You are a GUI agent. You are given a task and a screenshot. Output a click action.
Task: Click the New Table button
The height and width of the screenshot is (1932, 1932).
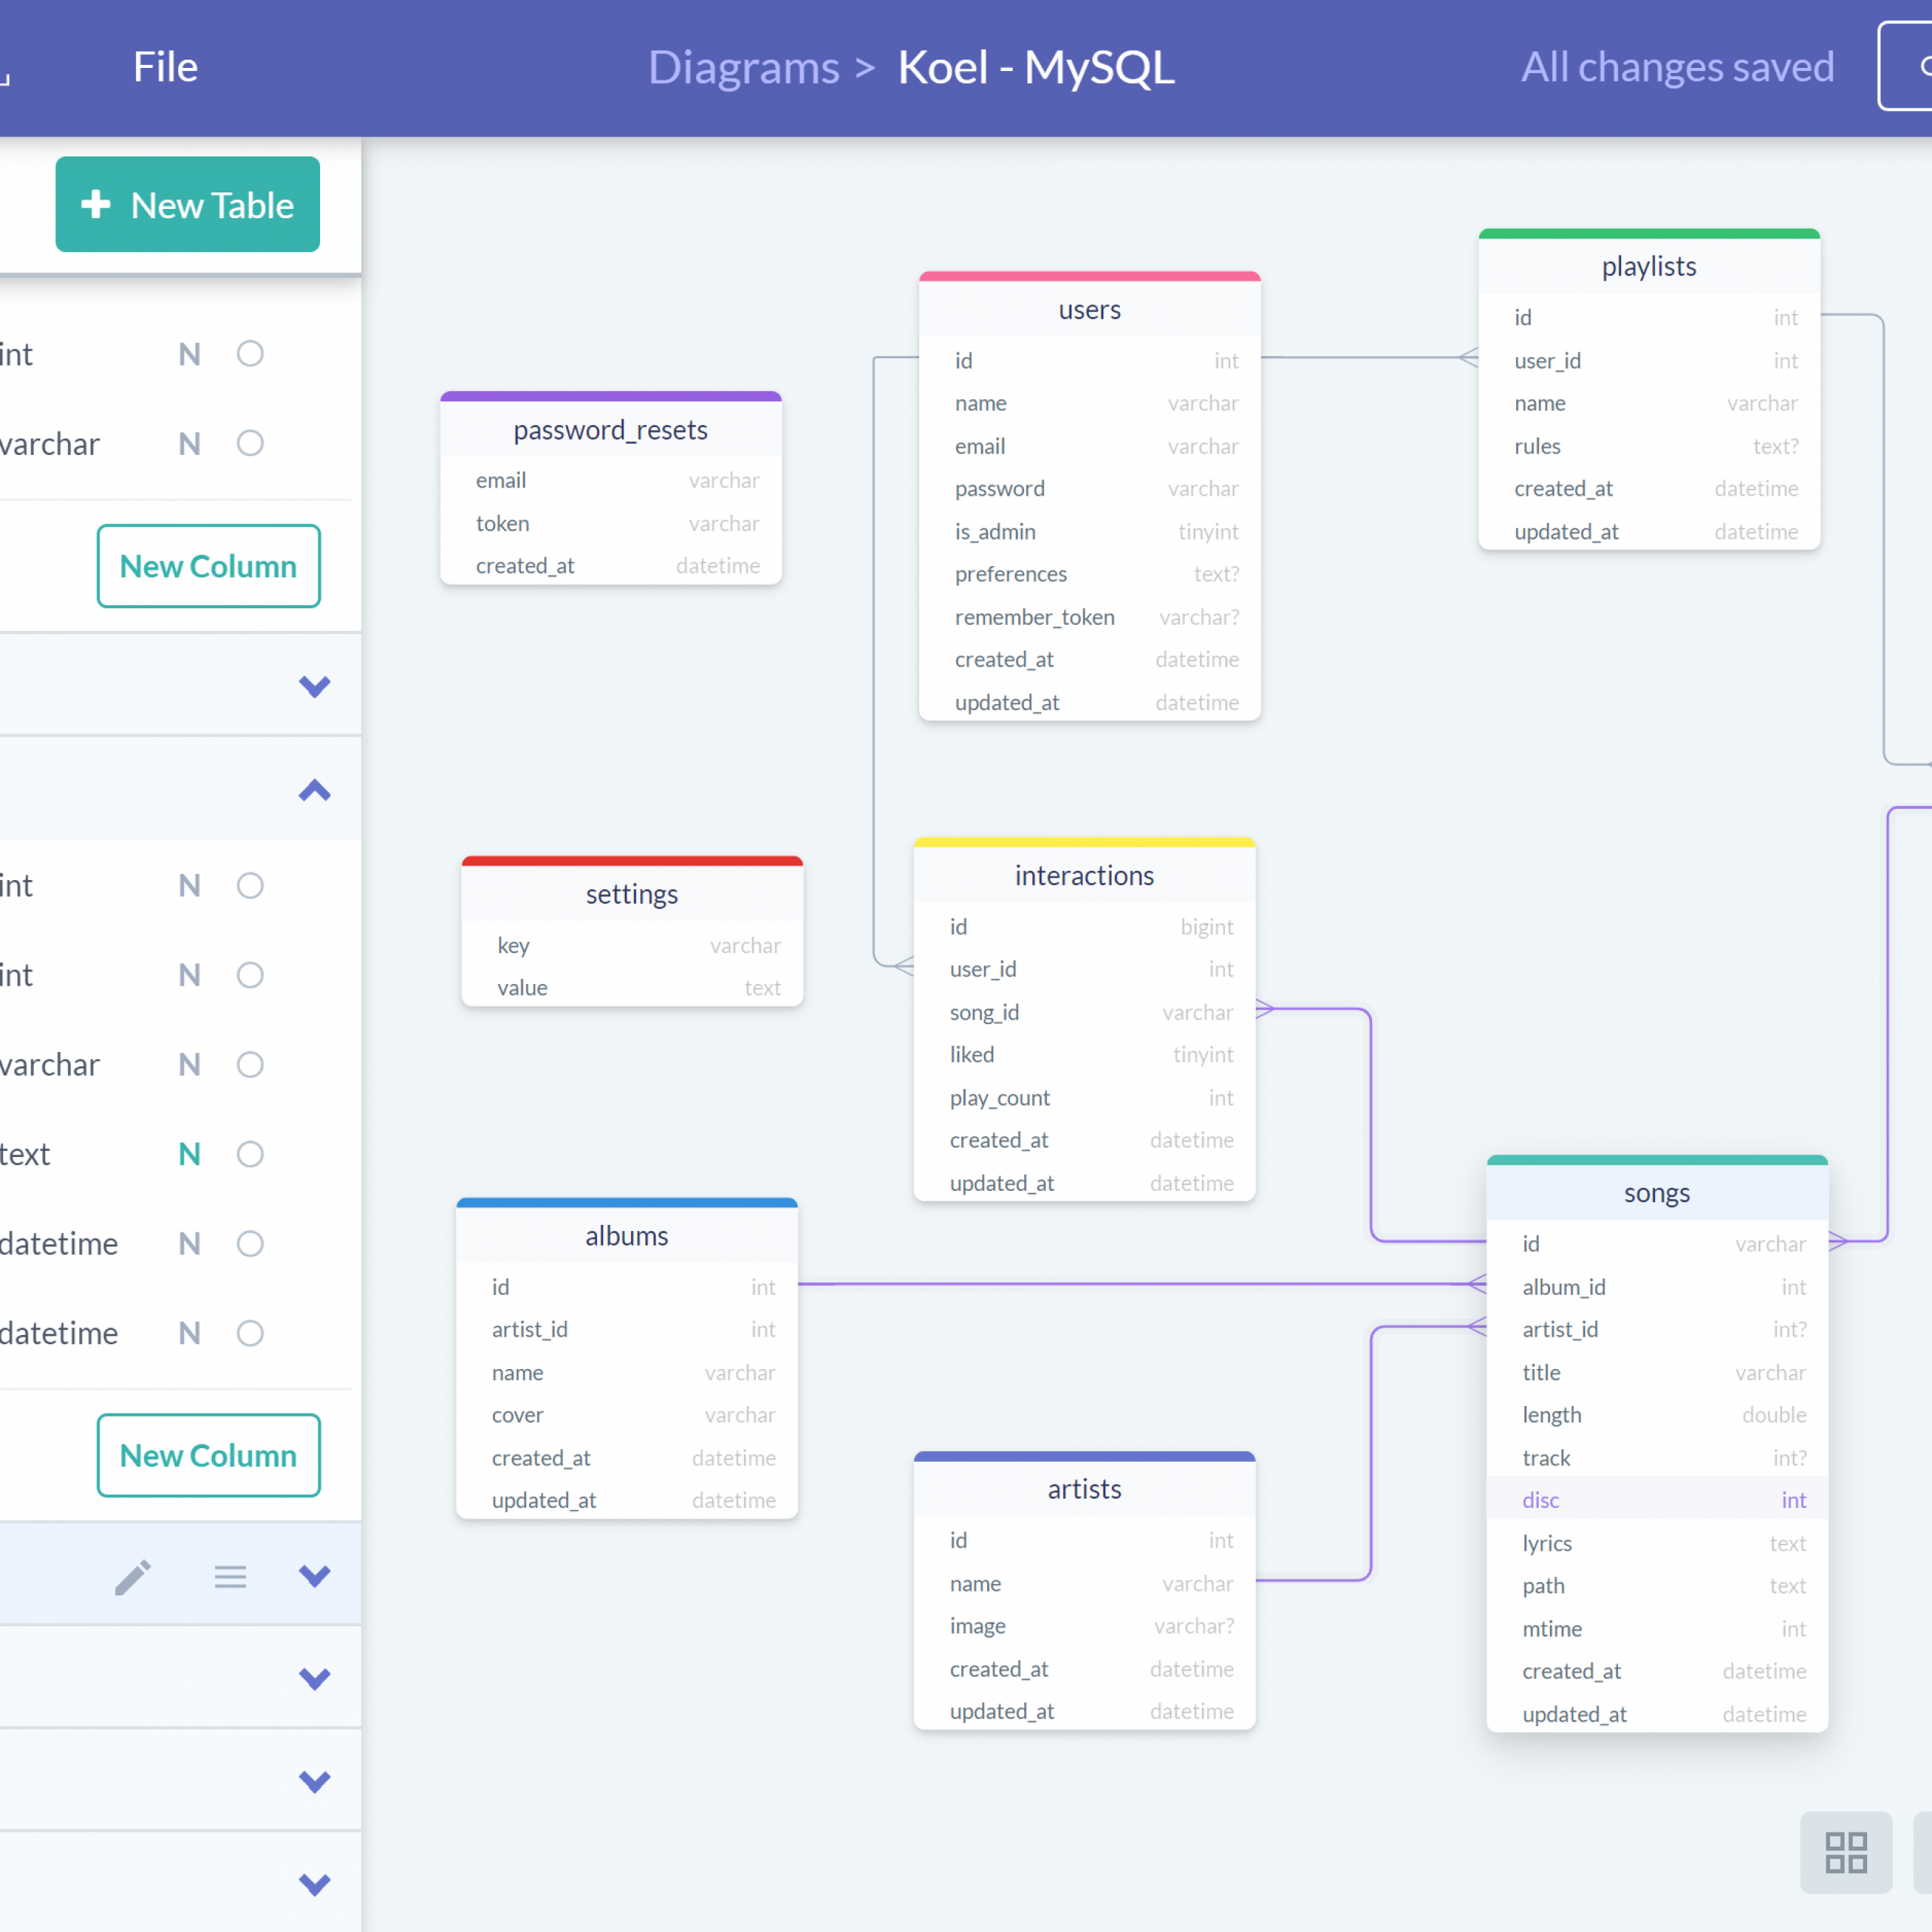coord(186,205)
